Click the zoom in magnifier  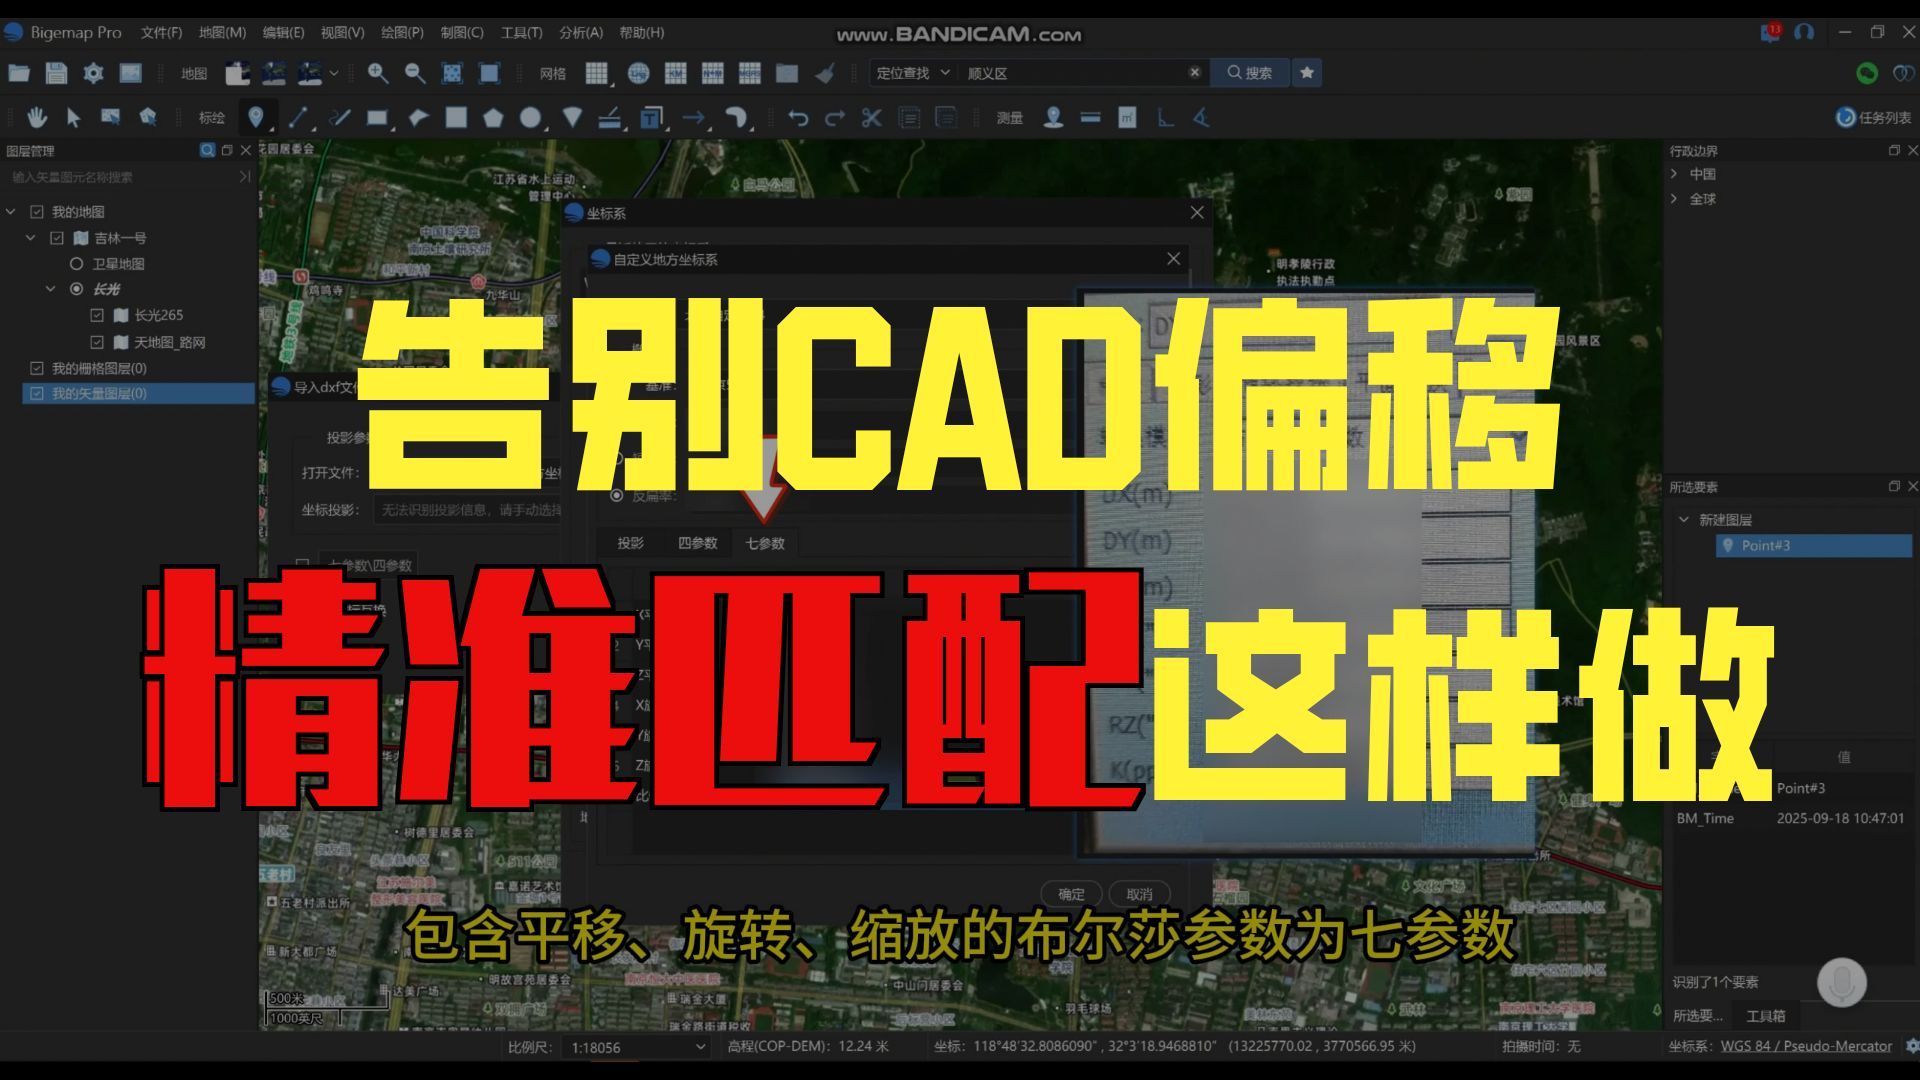pos(377,73)
